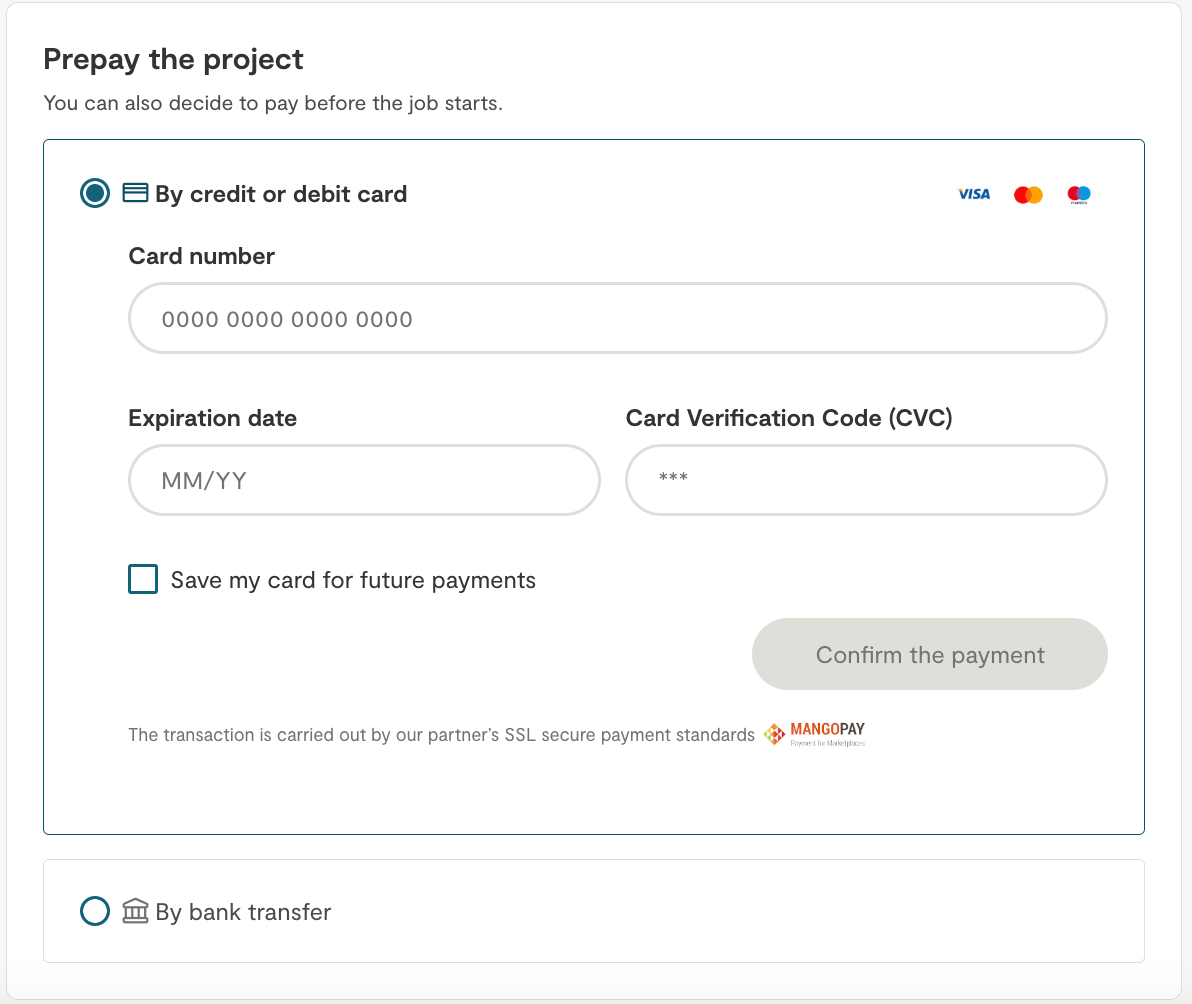Enable saving my card for future payments
This screenshot has height=1004, width=1192.
143,580
